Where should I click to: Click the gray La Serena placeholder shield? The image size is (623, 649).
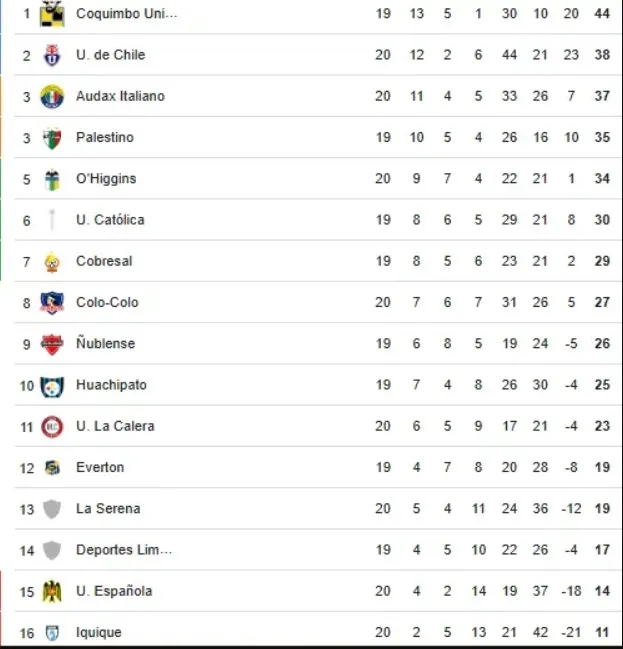52,509
